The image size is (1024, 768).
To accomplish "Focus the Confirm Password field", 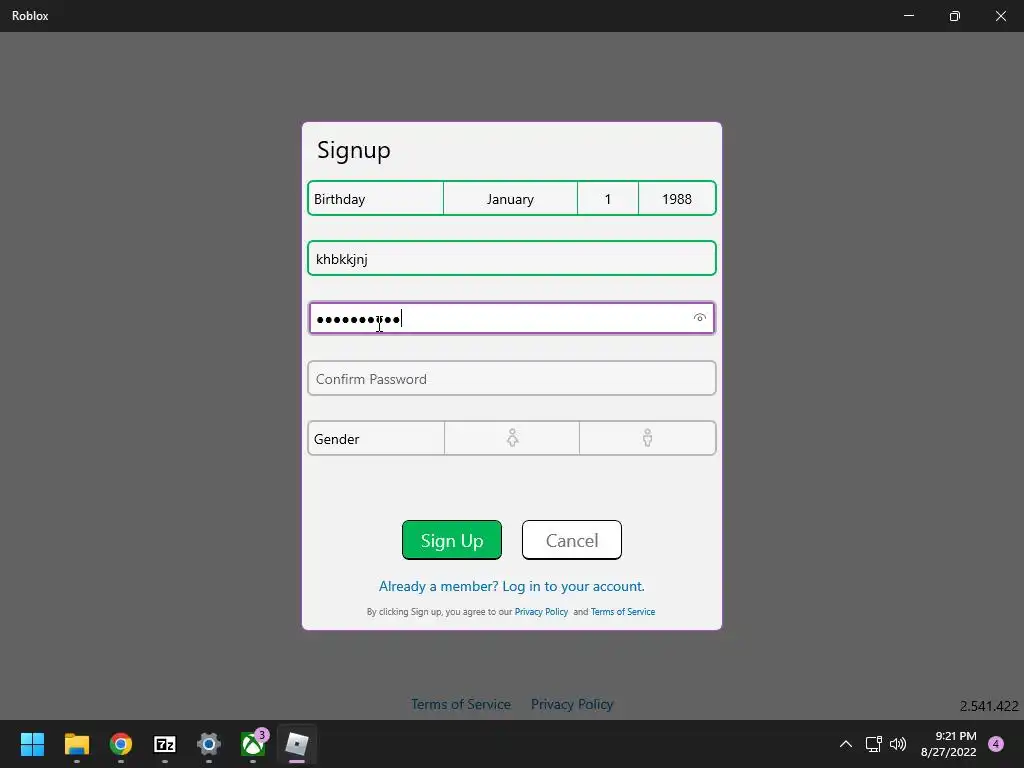I will [512, 379].
